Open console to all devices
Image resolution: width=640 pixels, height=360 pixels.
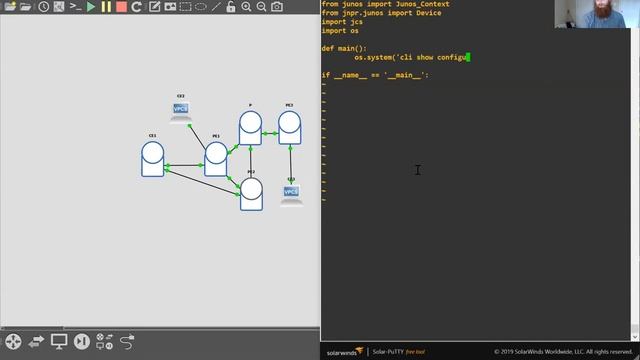click(76, 6)
